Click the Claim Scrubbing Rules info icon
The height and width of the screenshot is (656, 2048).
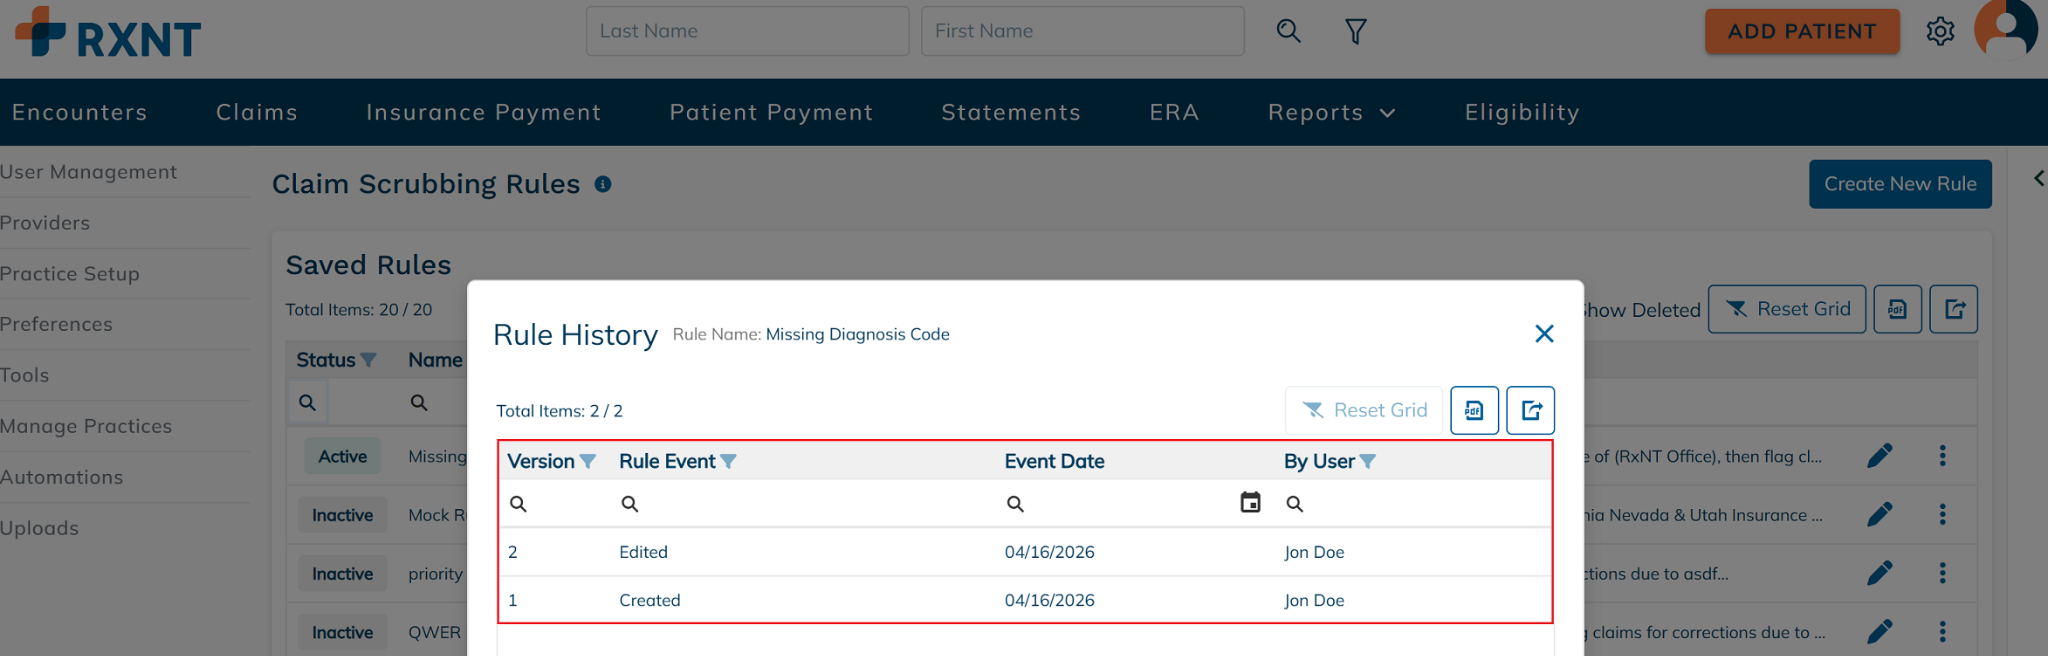click(603, 184)
